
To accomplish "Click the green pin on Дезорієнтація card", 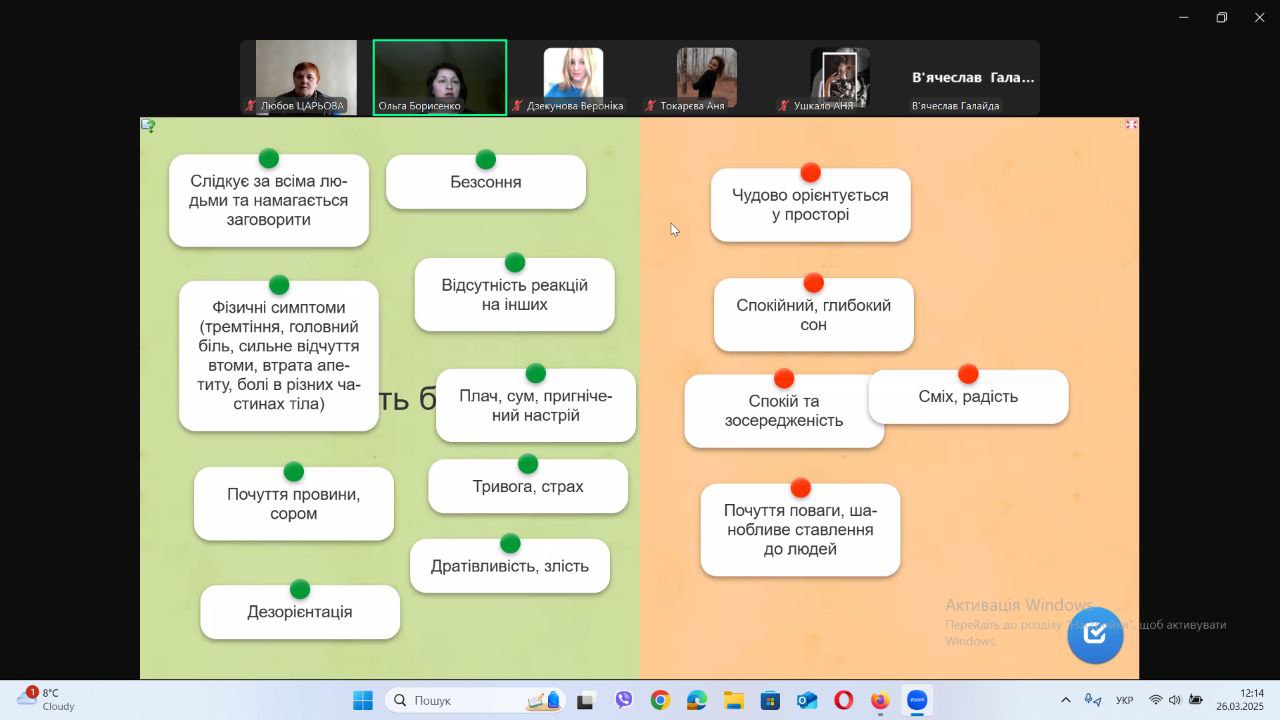I will 300,590.
